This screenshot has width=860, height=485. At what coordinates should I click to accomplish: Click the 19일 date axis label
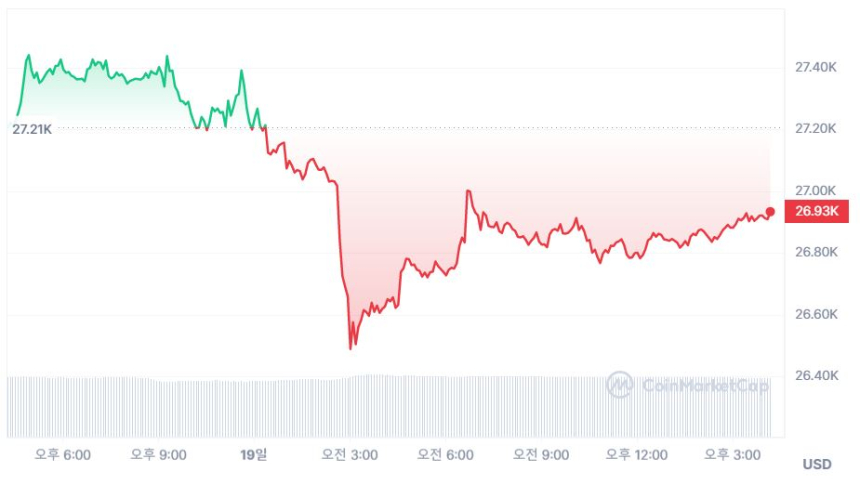coord(254,455)
